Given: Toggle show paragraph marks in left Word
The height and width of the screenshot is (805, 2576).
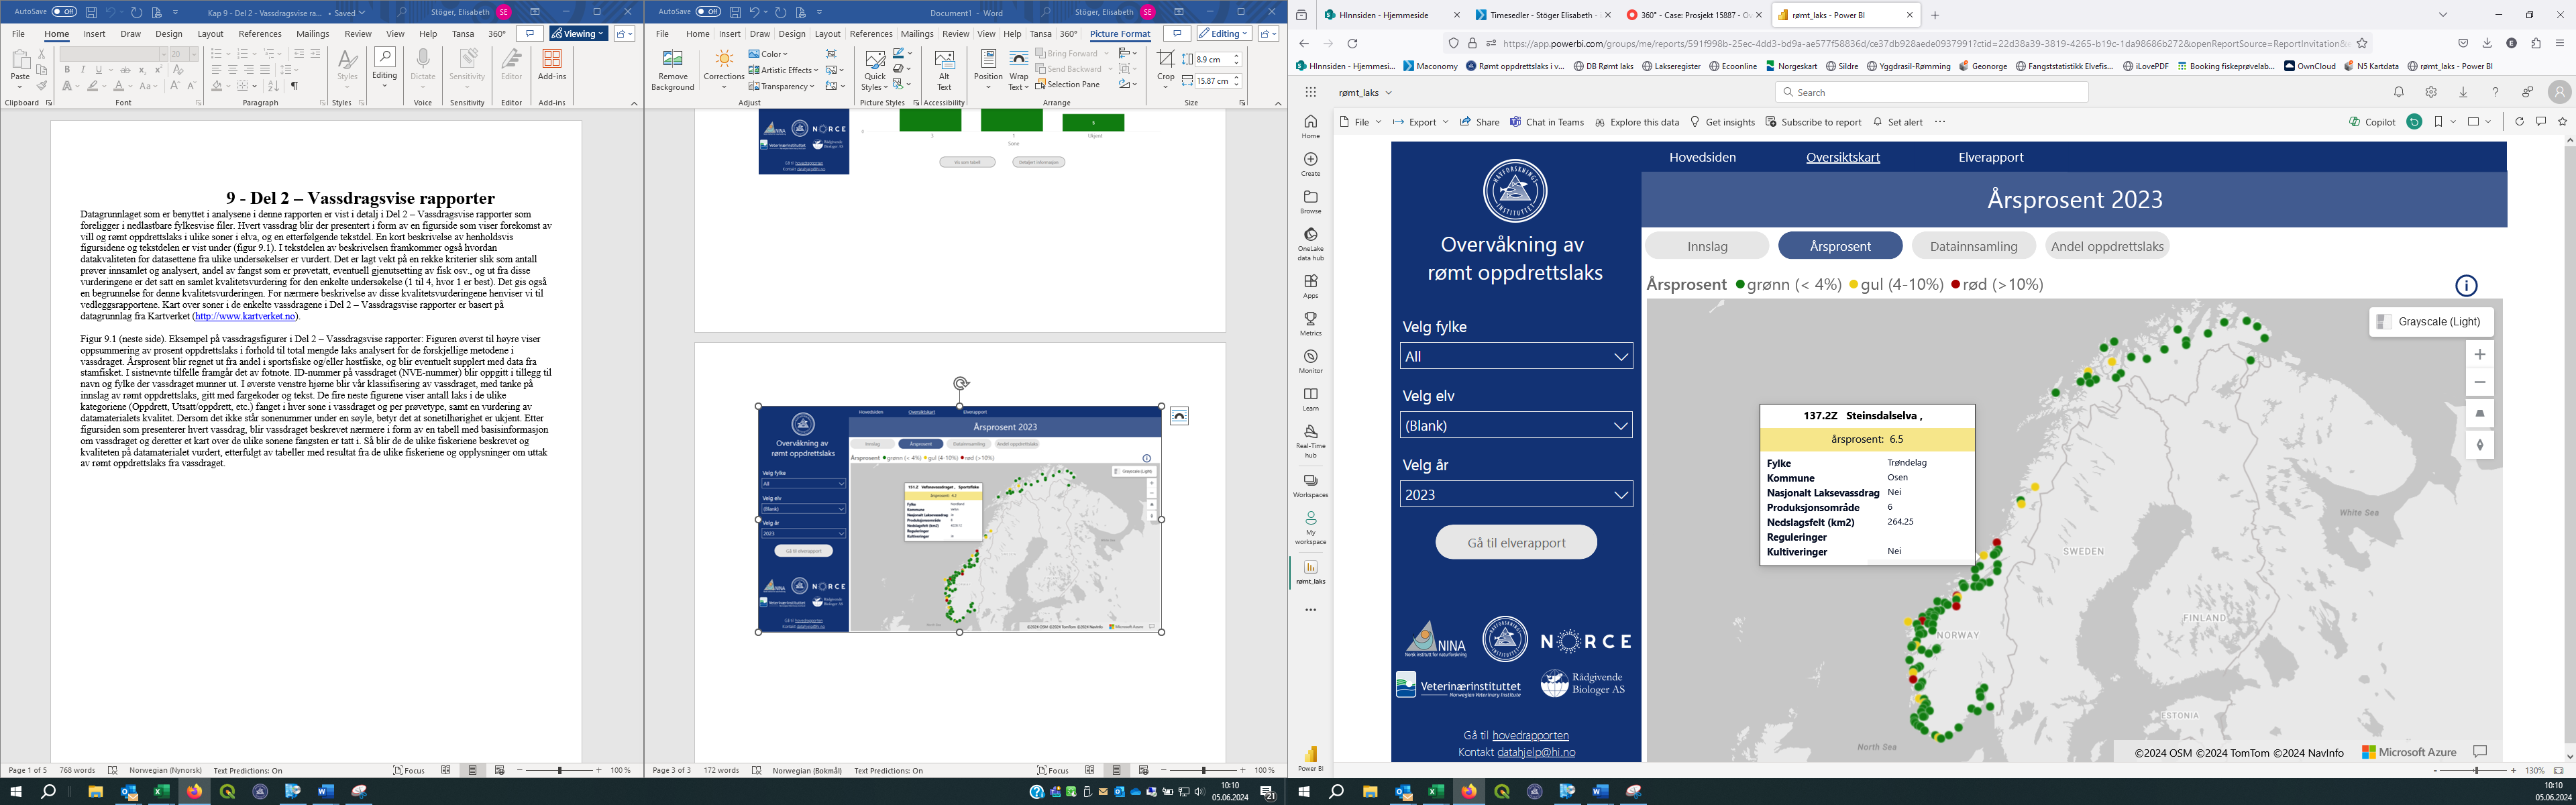Looking at the screenshot, I should pyautogui.click(x=294, y=86).
